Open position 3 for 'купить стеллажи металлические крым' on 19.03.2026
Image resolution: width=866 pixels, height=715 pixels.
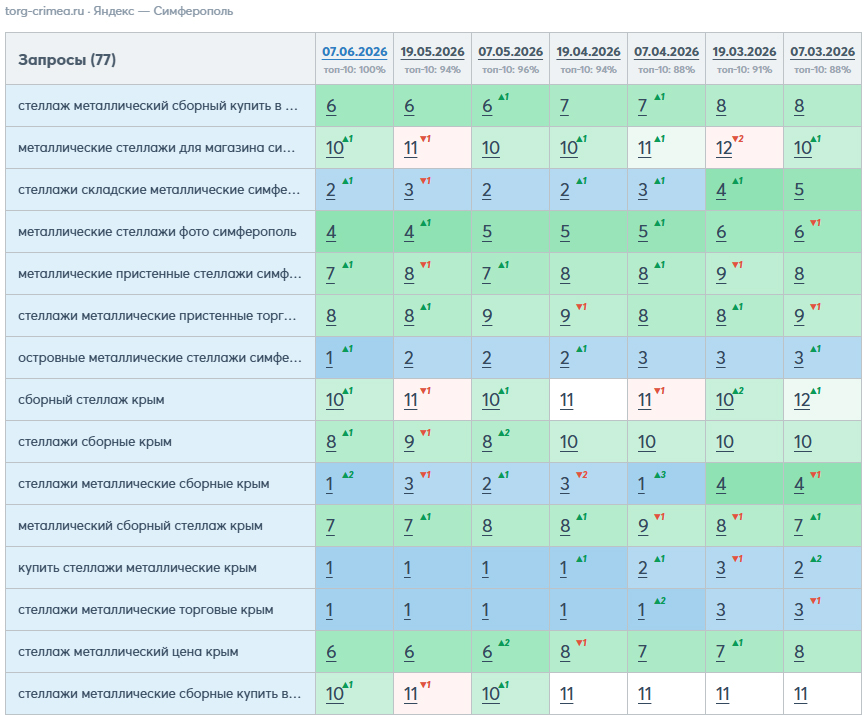[721, 568]
